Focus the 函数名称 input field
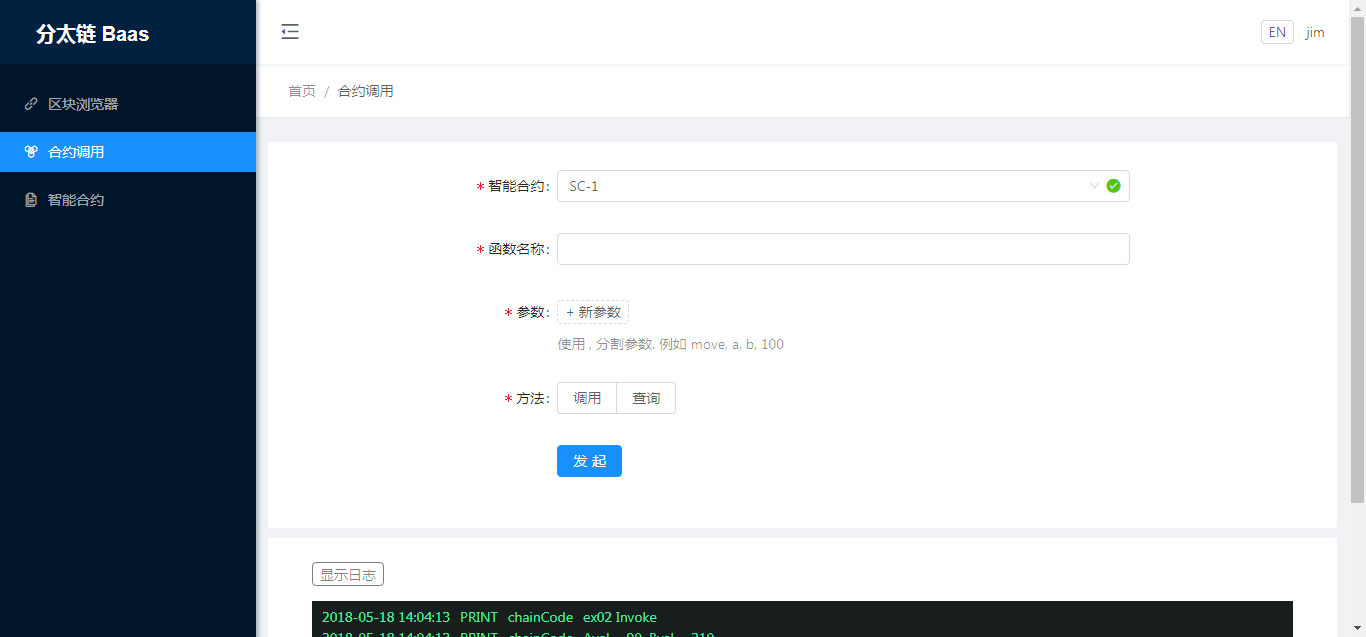 coord(842,249)
